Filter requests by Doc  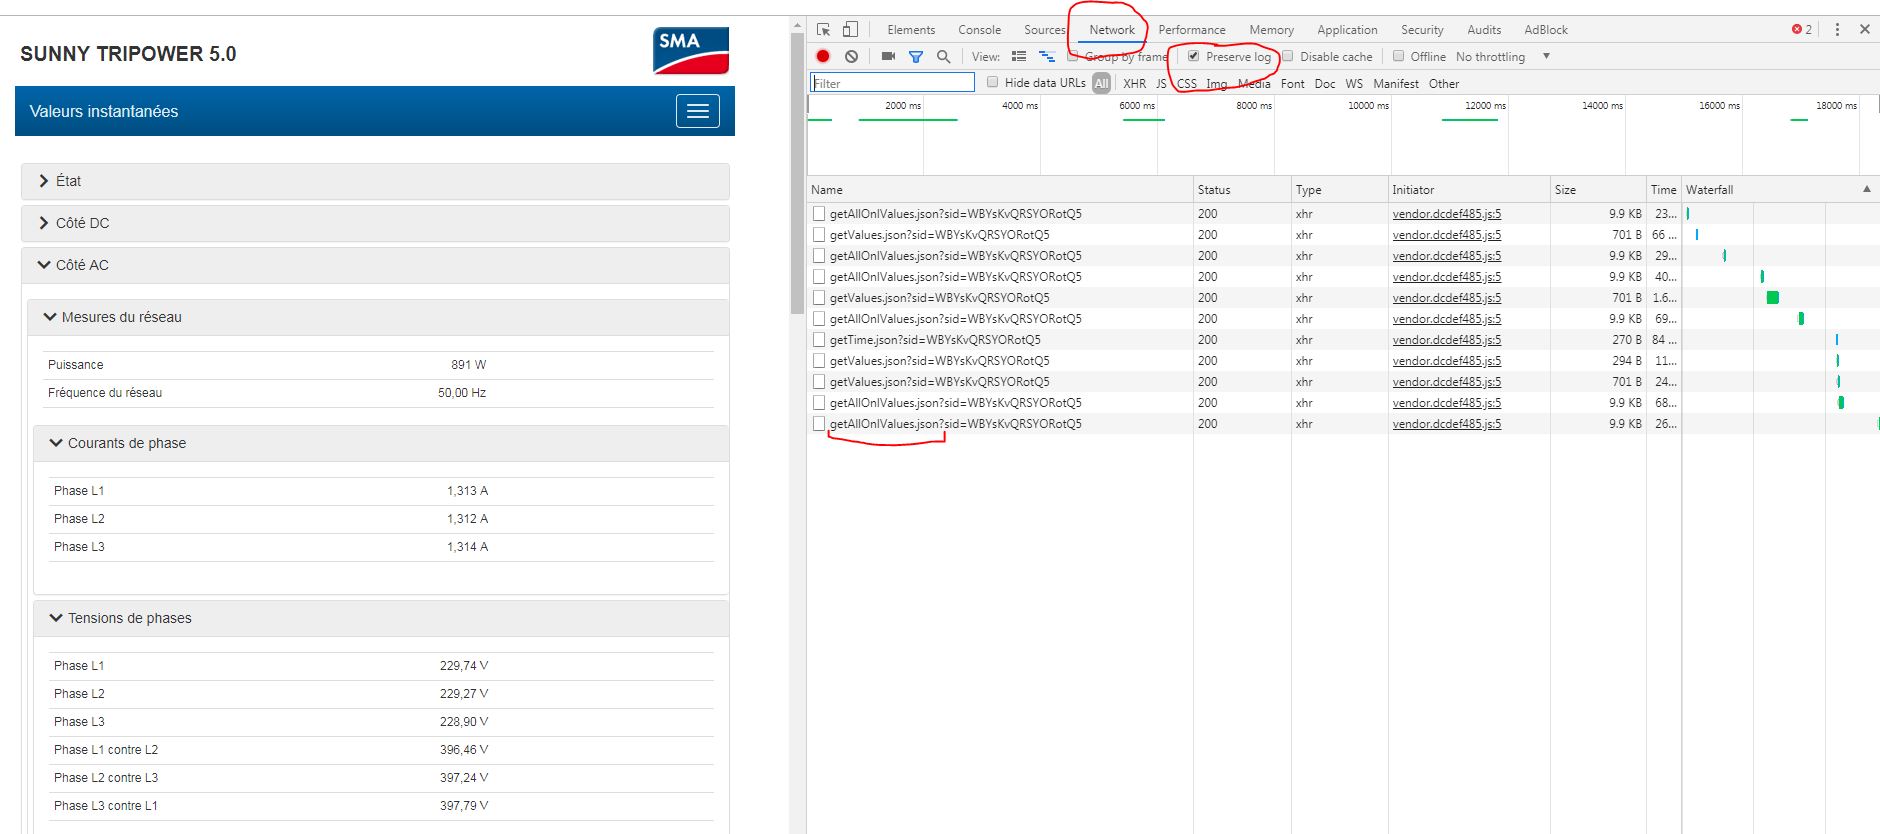pos(1325,84)
